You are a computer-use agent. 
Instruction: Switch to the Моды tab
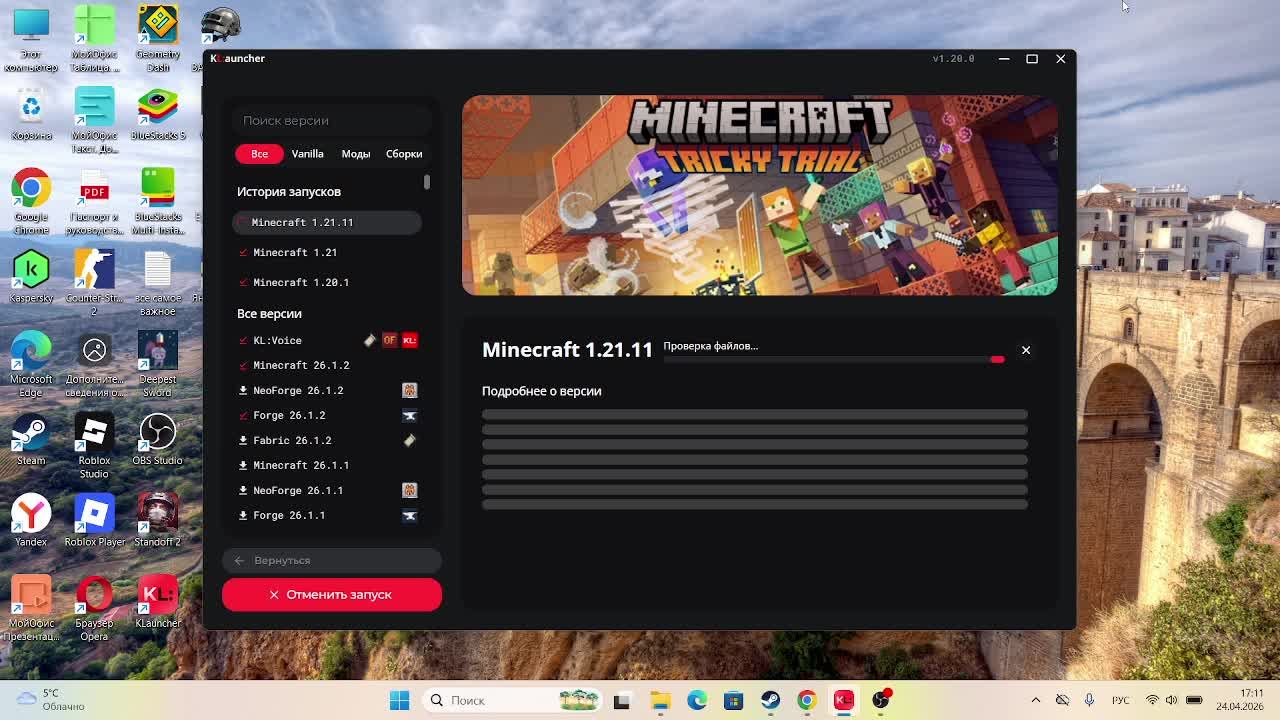(355, 154)
